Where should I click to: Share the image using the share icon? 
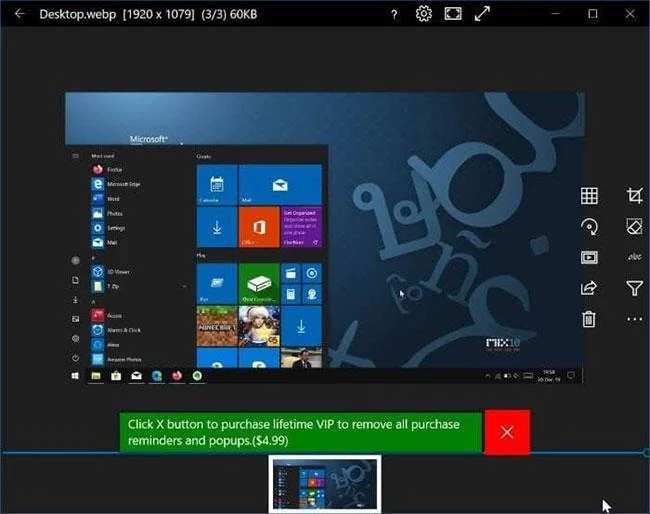coord(589,288)
